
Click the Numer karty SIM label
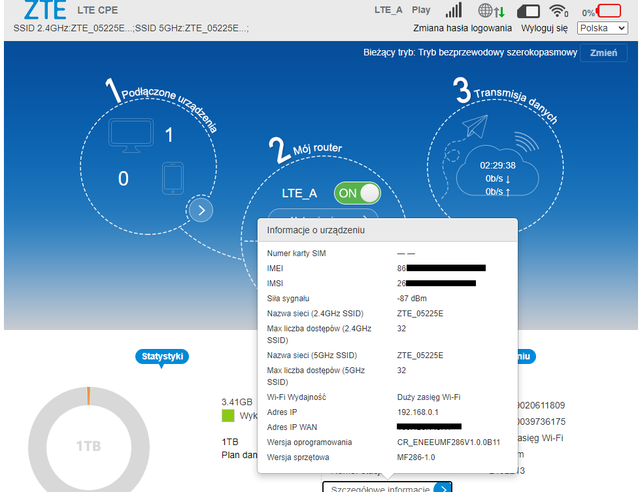pyautogui.click(x=296, y=253)
